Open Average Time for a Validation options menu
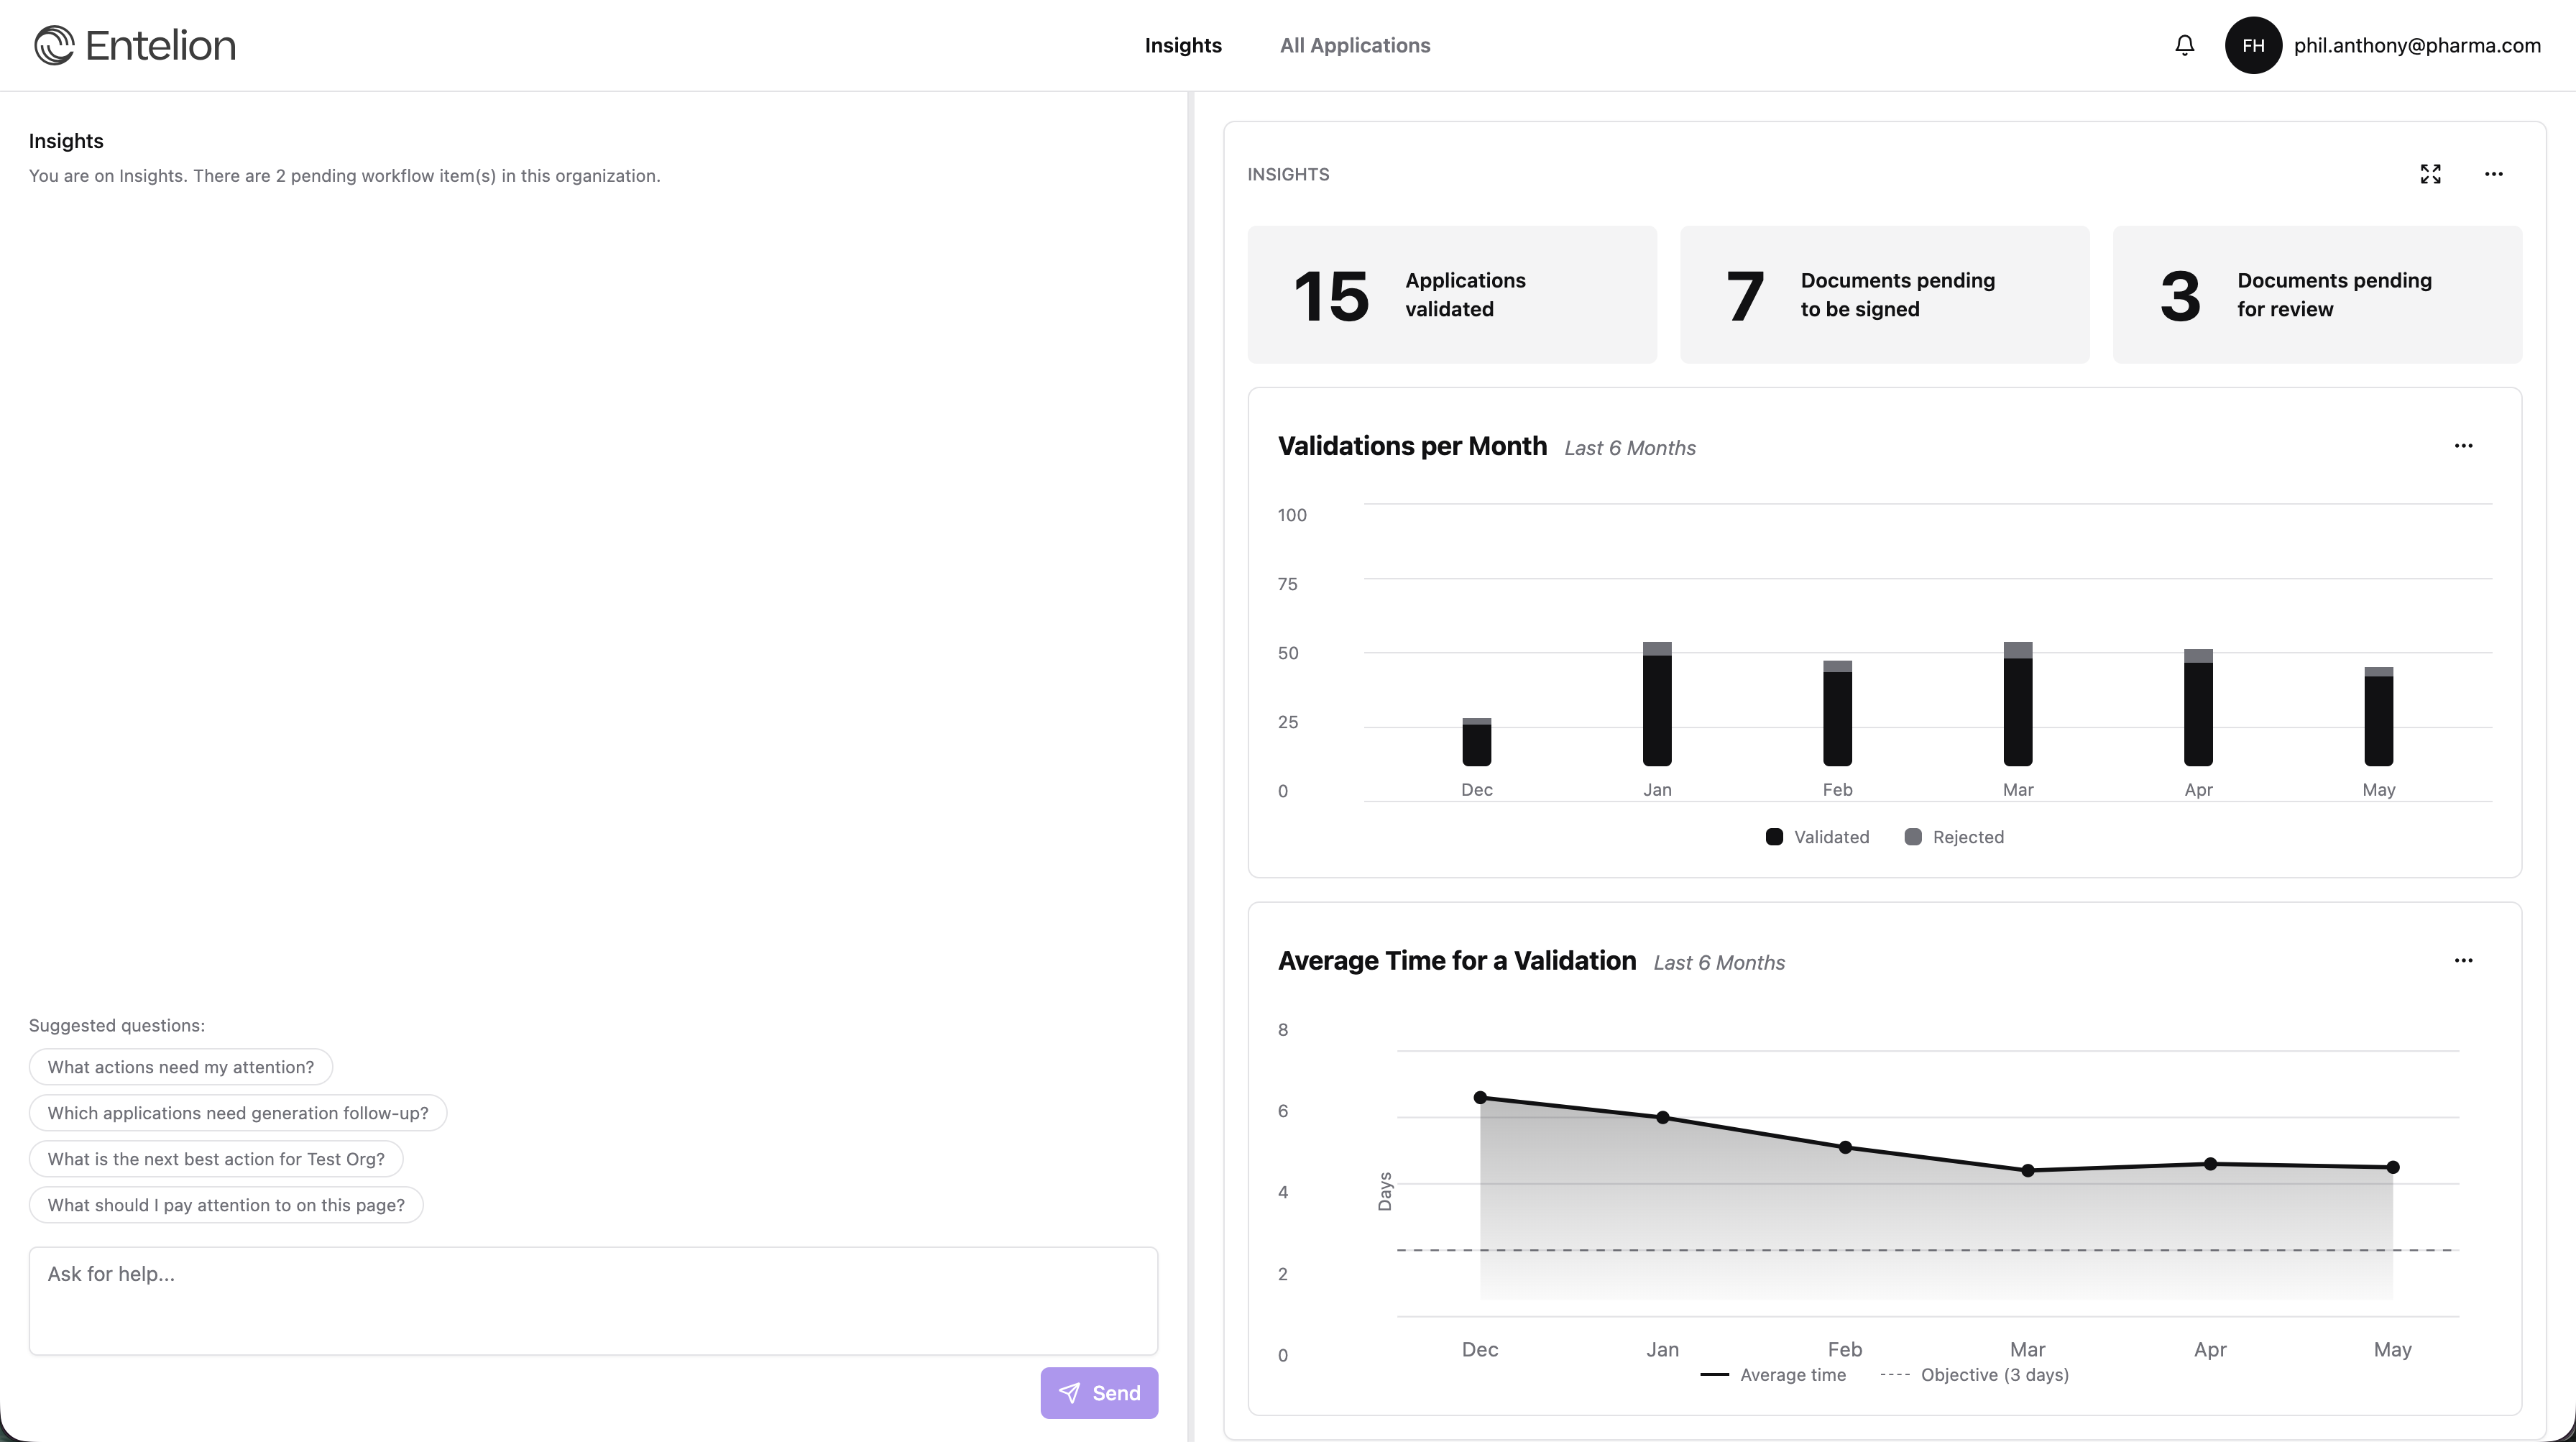The width and height of the screenshot is (2576, 1442). (2464, 961)
